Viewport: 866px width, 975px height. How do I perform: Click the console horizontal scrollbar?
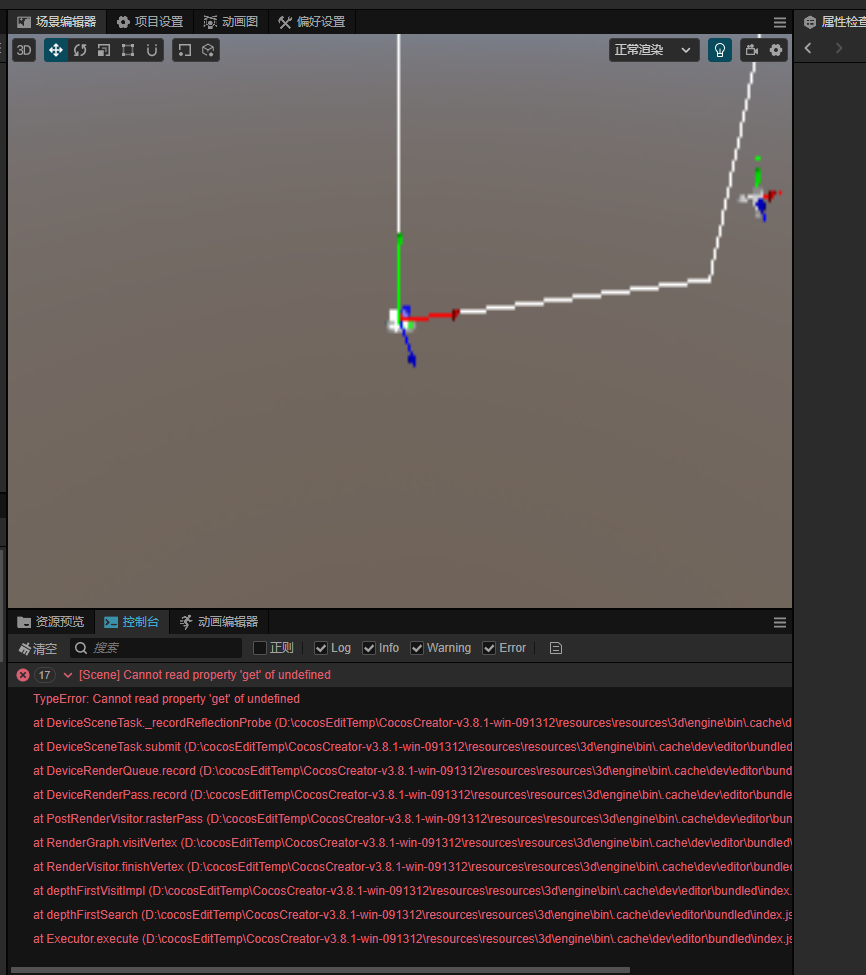tap(320, 970)
